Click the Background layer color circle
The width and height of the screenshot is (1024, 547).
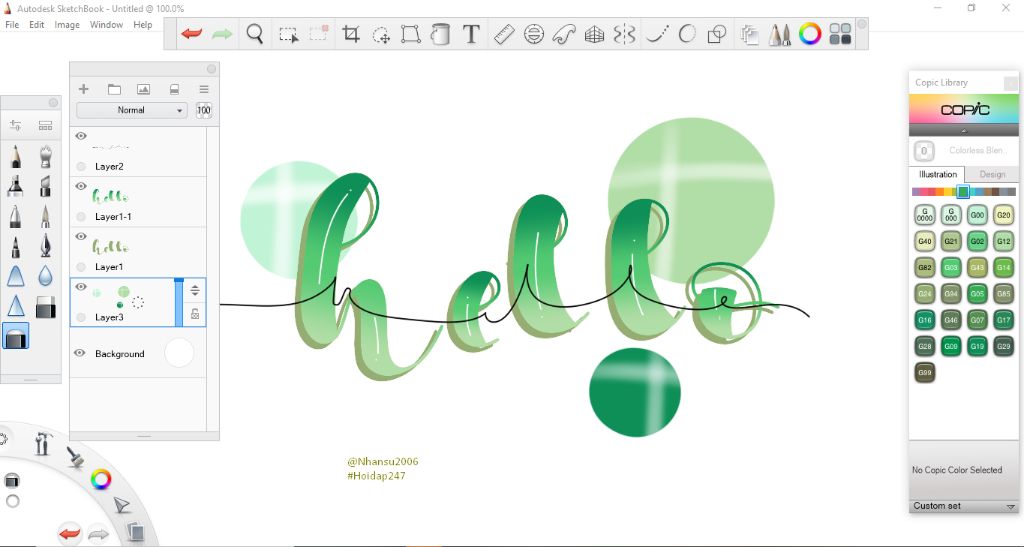click(x=179, y=352)
